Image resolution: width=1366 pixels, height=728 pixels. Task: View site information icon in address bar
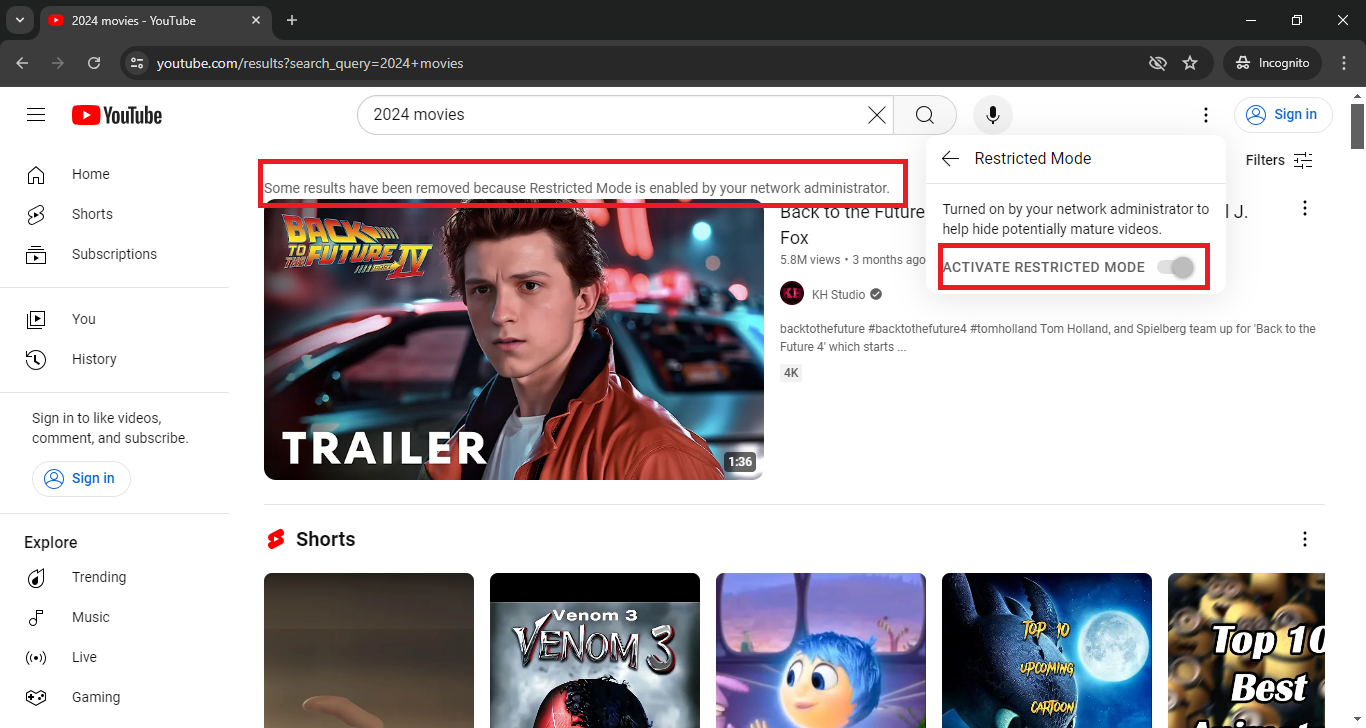(139, 63)
